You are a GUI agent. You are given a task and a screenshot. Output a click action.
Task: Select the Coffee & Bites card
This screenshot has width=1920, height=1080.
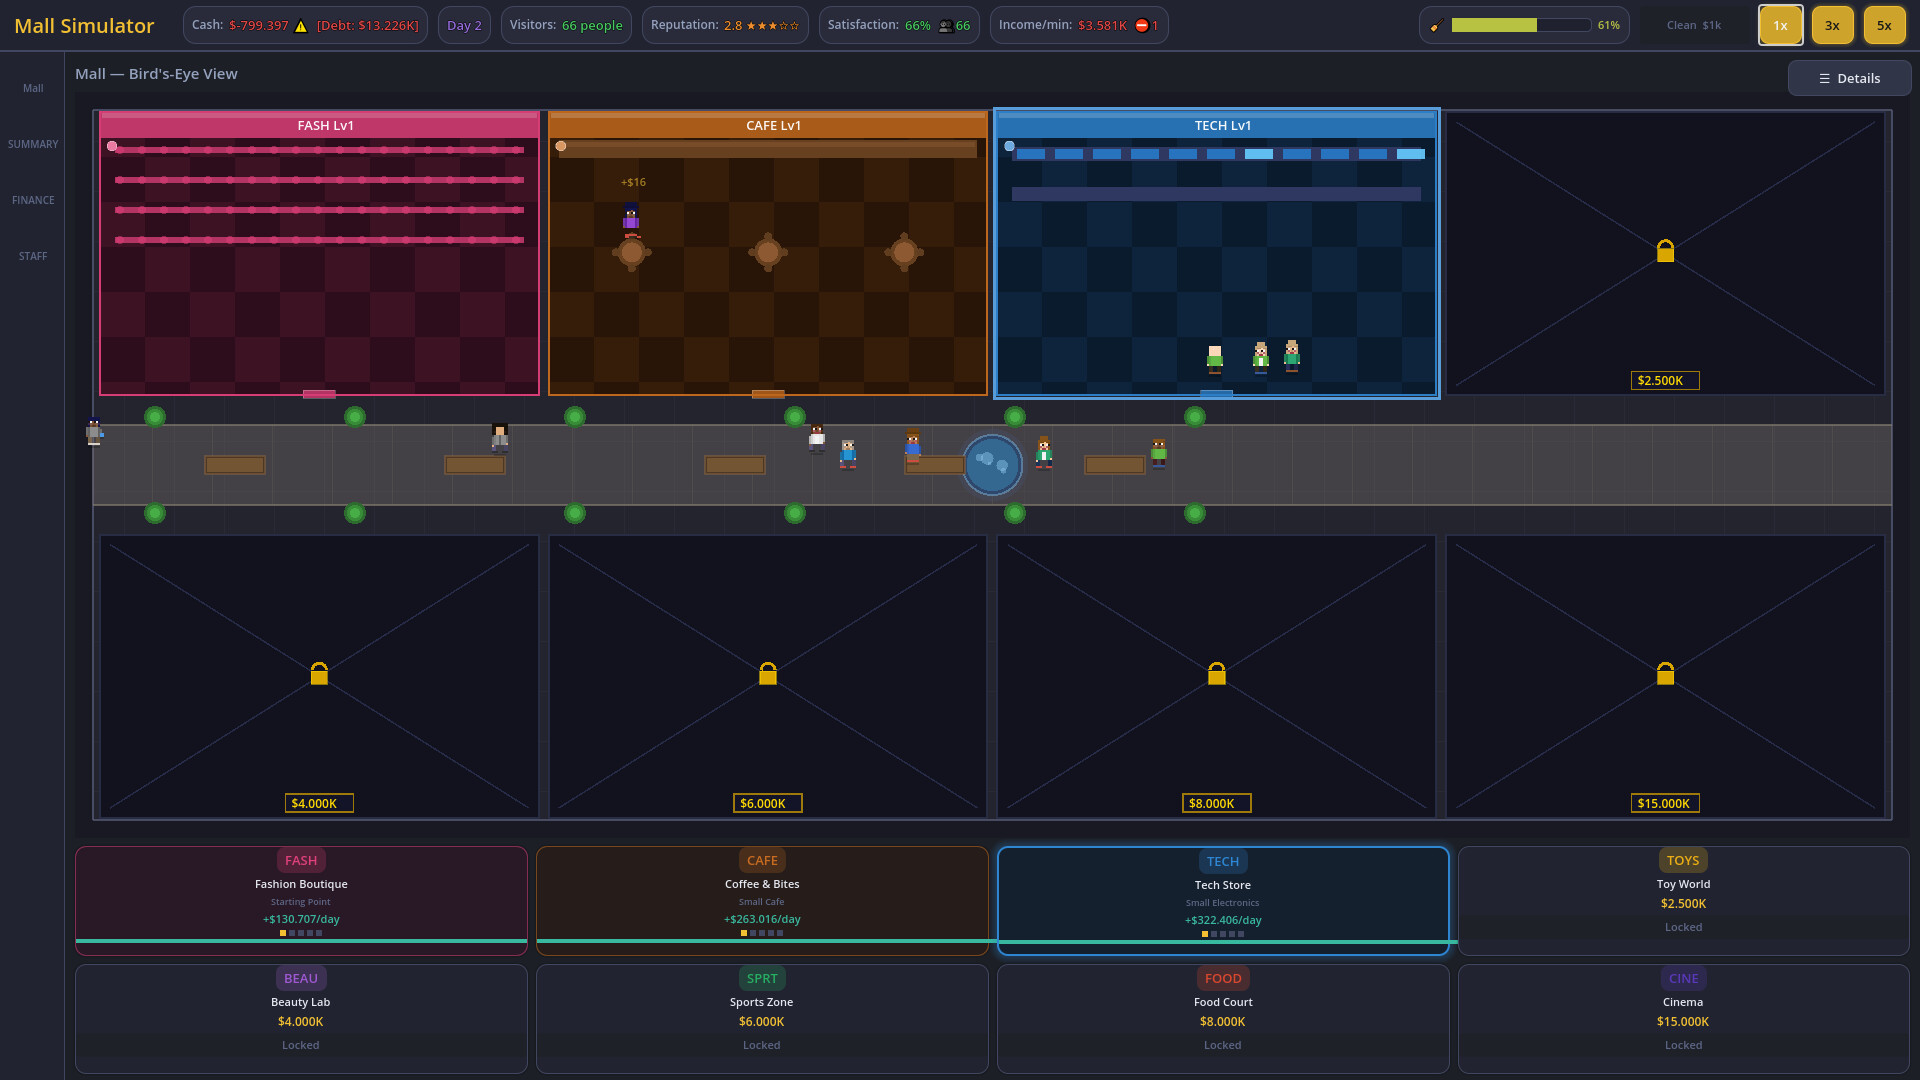pos(762,900)
